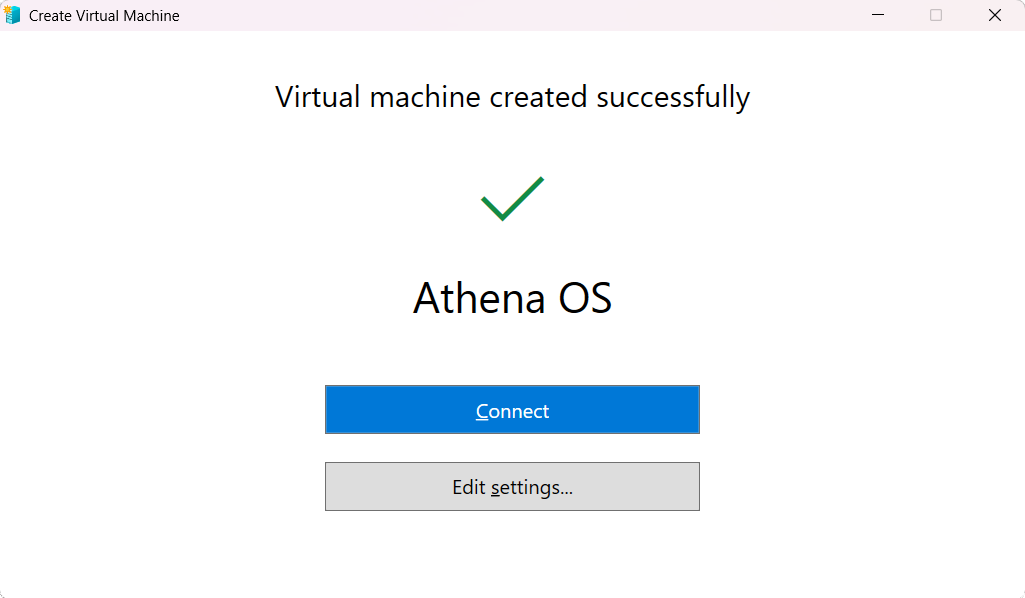The width and height of the screenshot is (1025, 598).
Task: Click the success indicator below the heading
Action: (512, 197)
